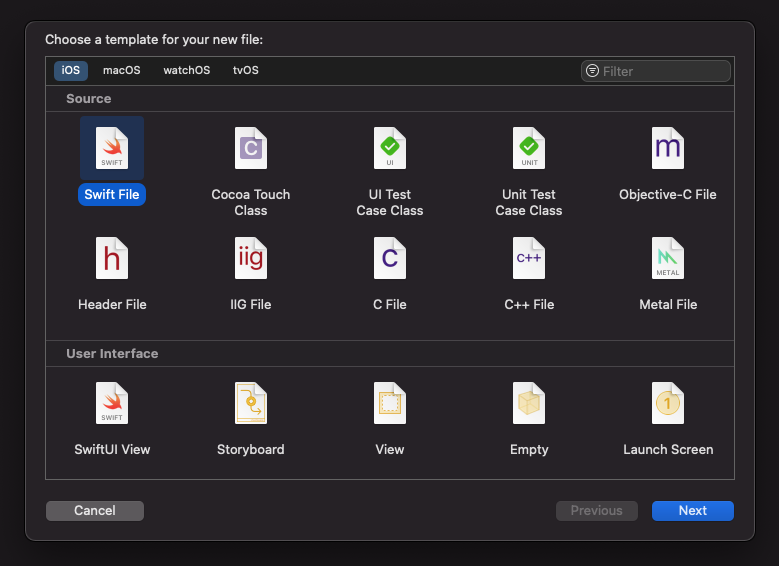
Task: Click the IIG File label
Action: point(251,304)
